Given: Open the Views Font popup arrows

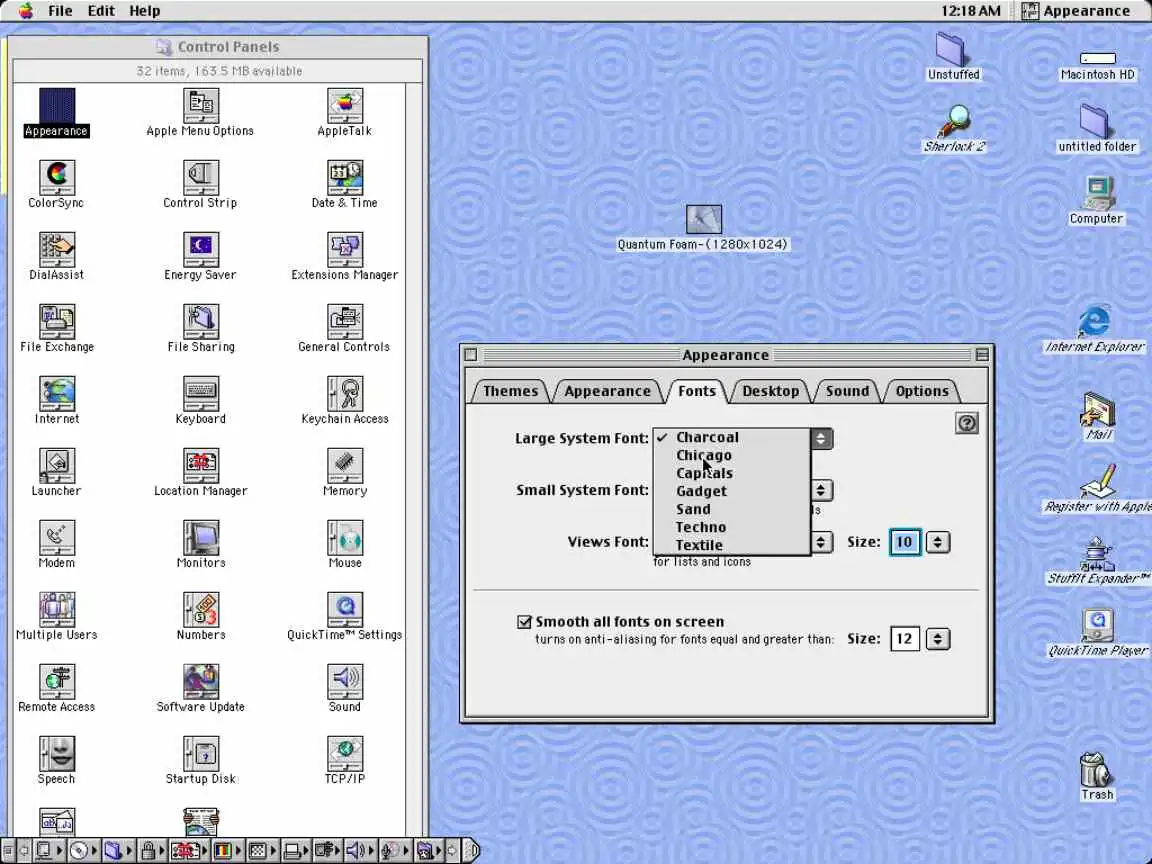Looking at the screenshot, I should tap(821, 542).
